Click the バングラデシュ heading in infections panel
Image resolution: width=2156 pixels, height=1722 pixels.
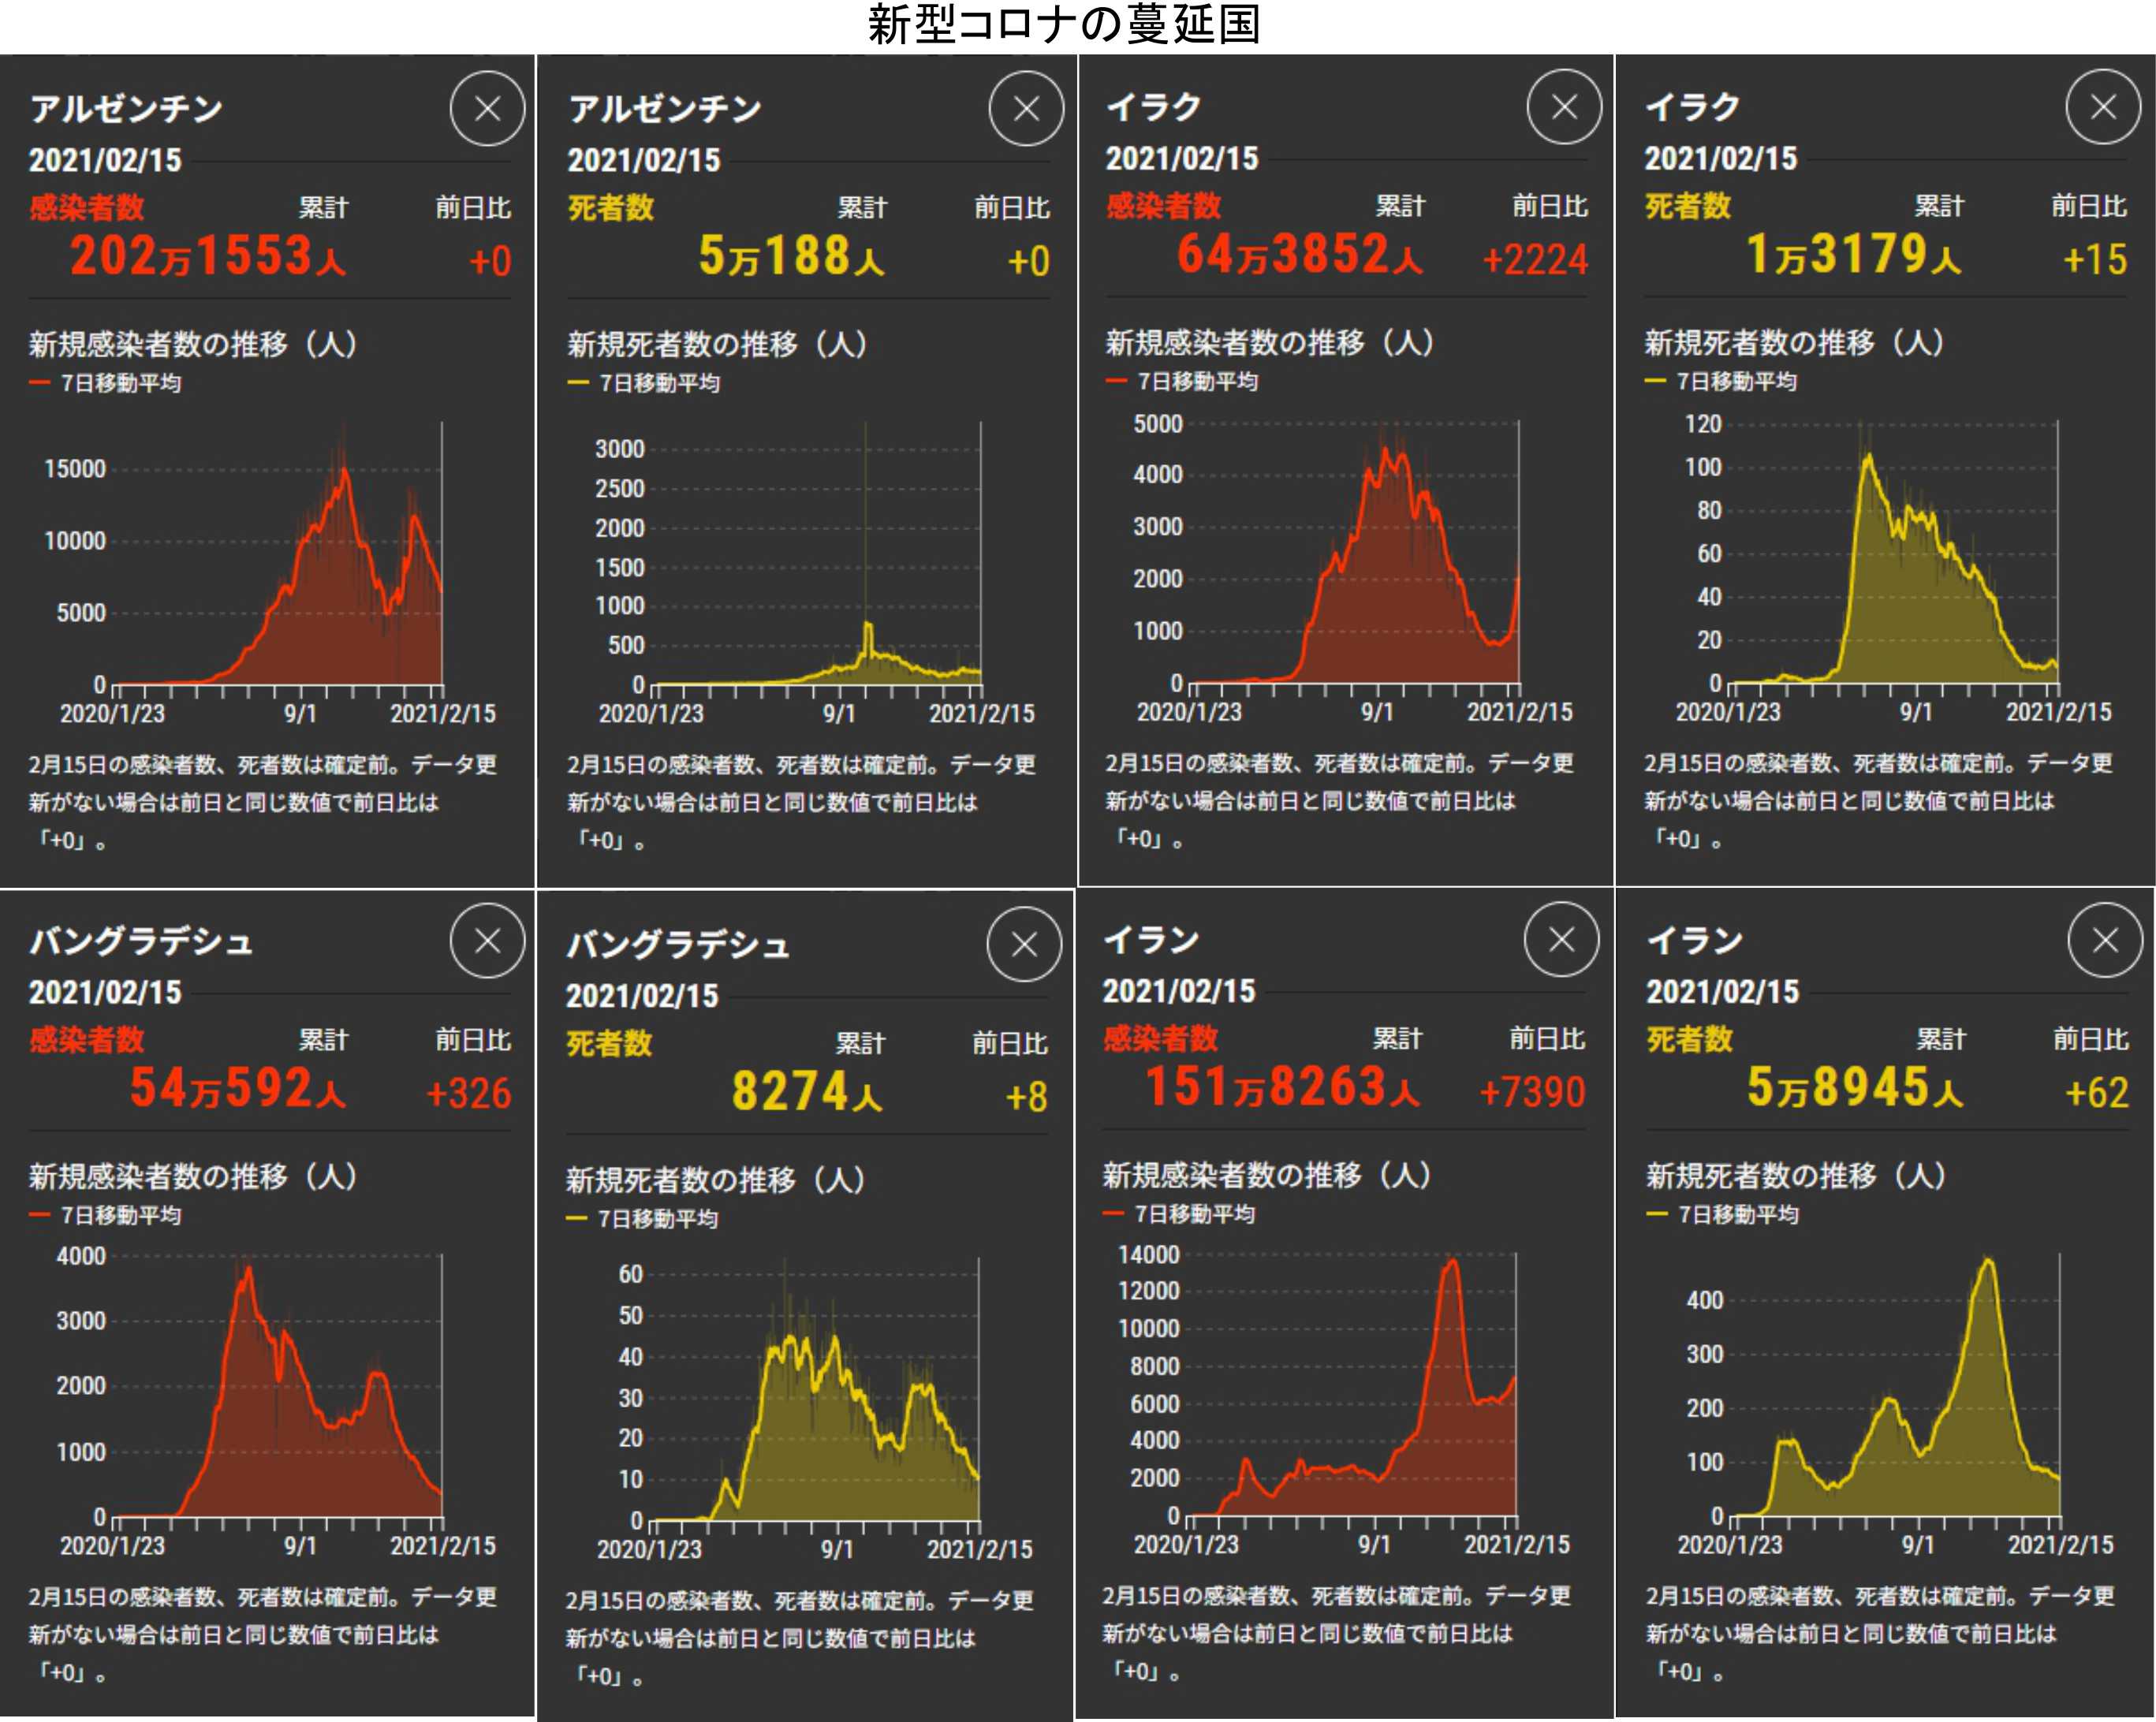[141, 941]
